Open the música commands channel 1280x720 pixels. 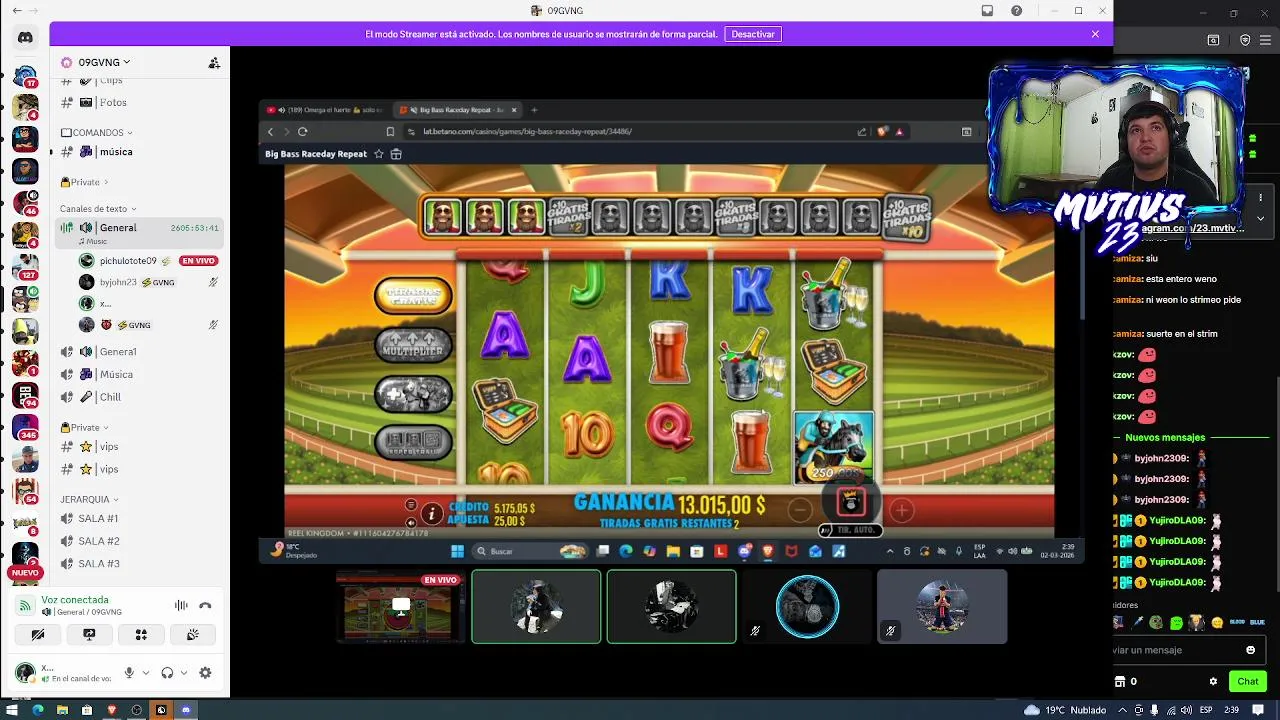click(x=138, y=152)
